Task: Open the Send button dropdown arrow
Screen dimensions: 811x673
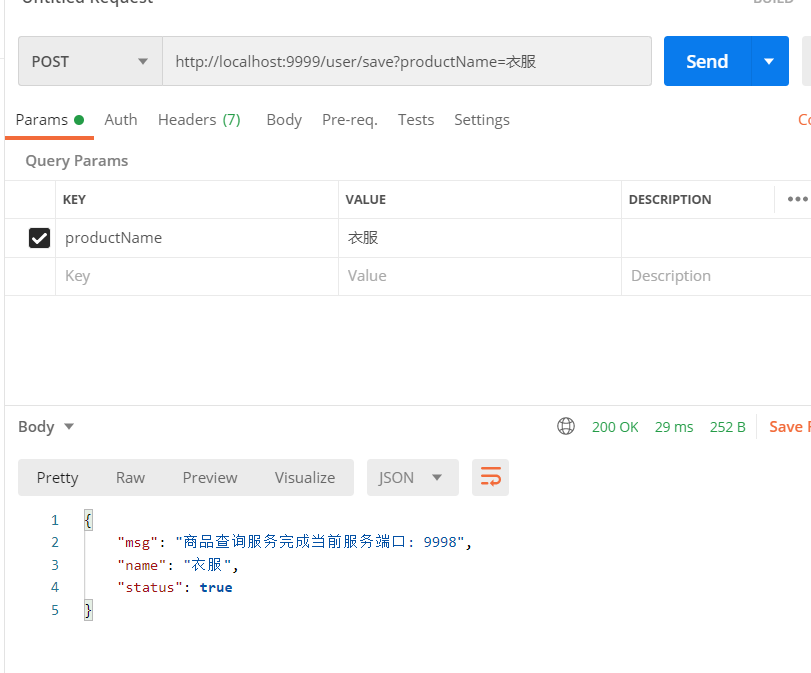Action: [769, 61]
